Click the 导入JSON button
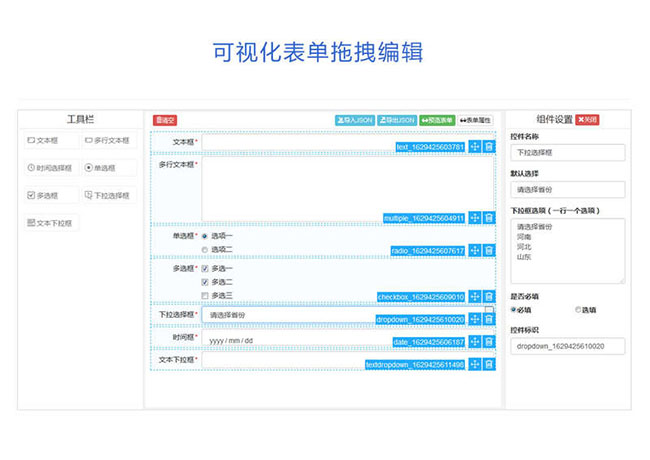This screenshot has height=460, width=650. click(x=355, y=120)
